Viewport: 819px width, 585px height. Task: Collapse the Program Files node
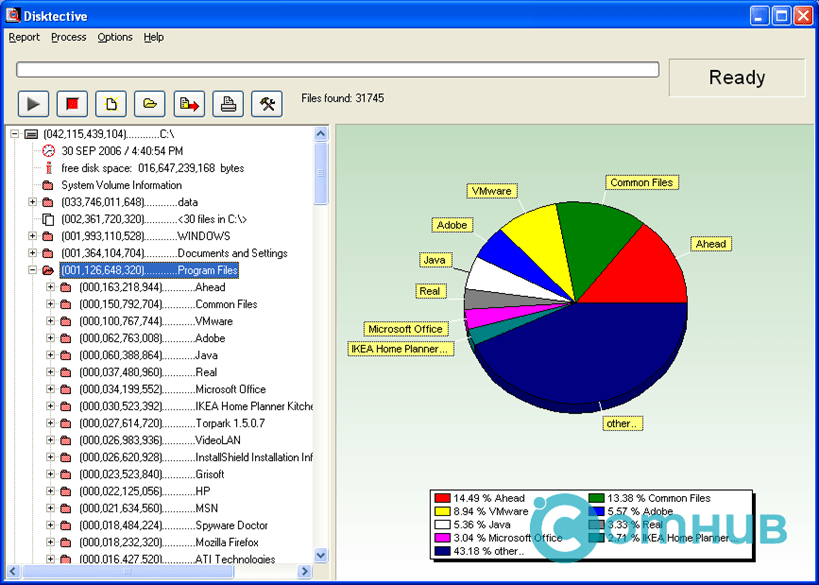[32, 270]
